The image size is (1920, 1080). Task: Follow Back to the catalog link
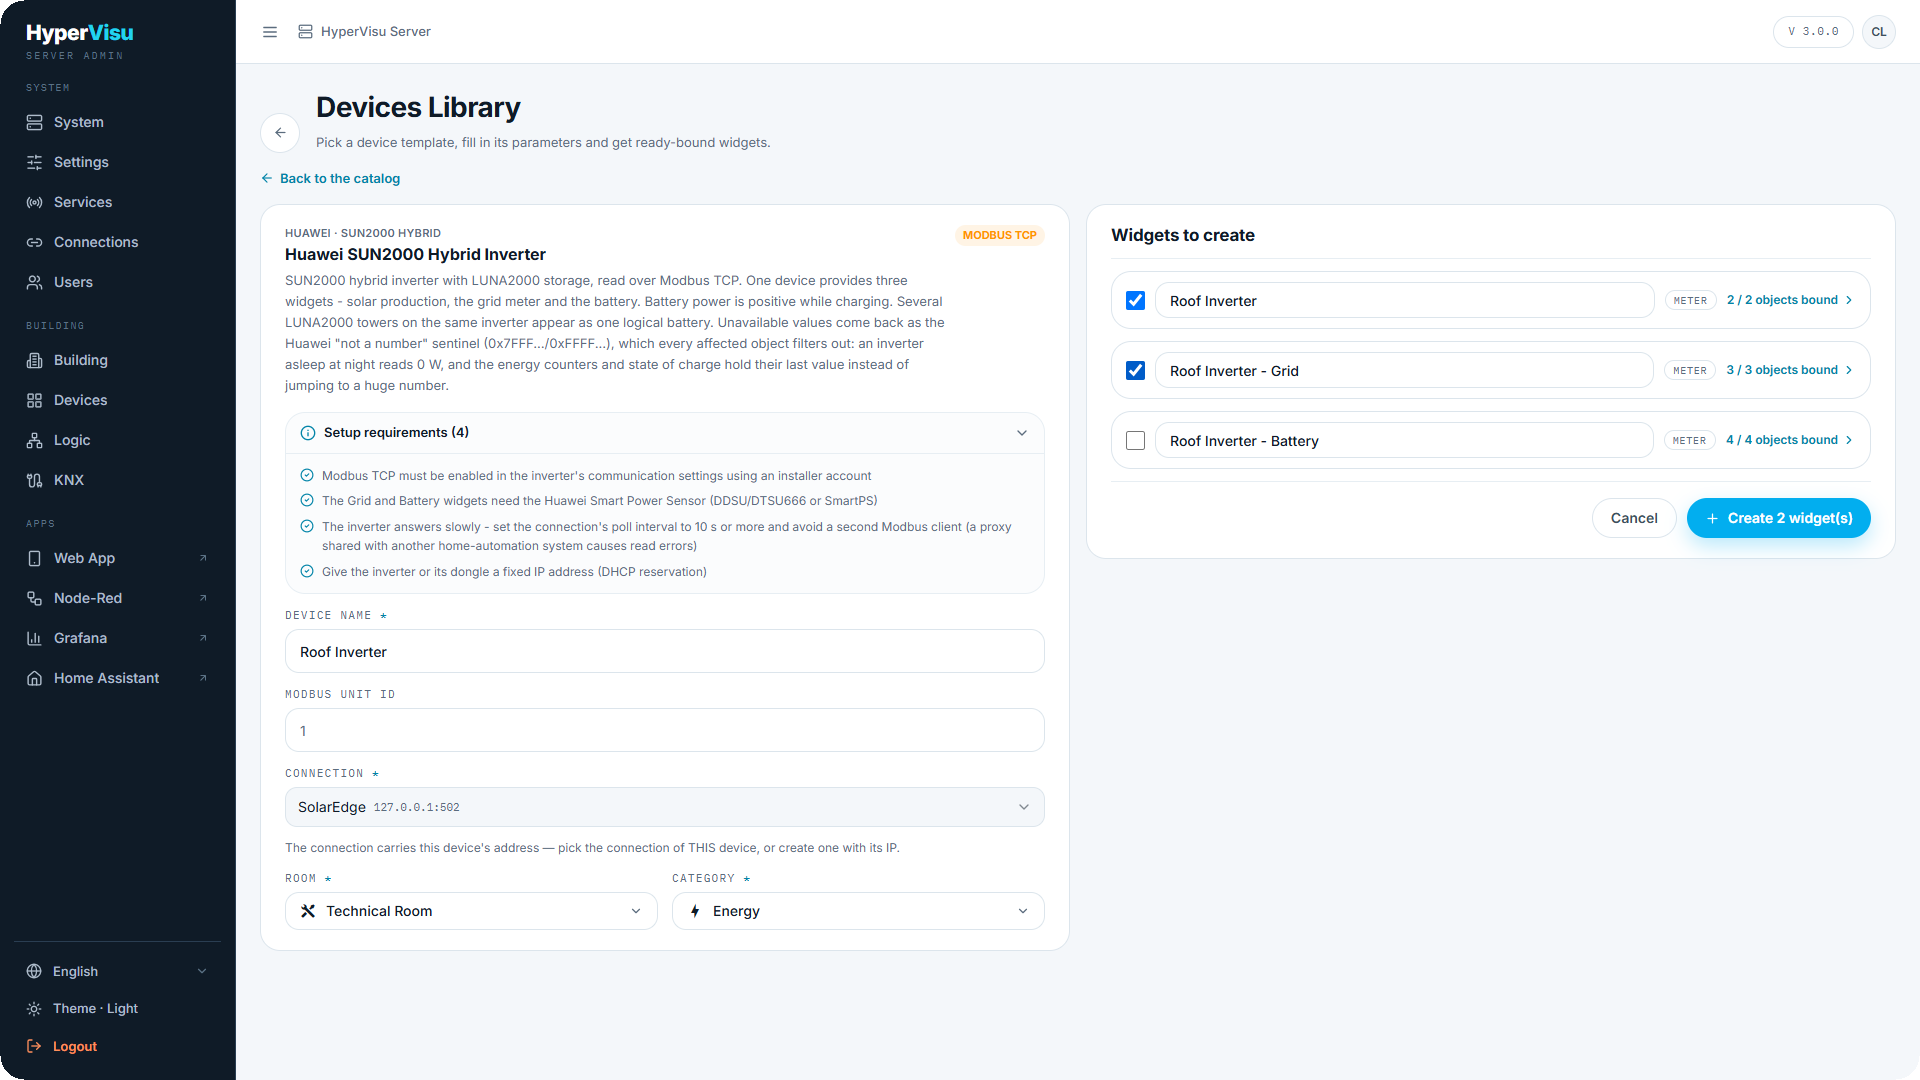[331, 178]
